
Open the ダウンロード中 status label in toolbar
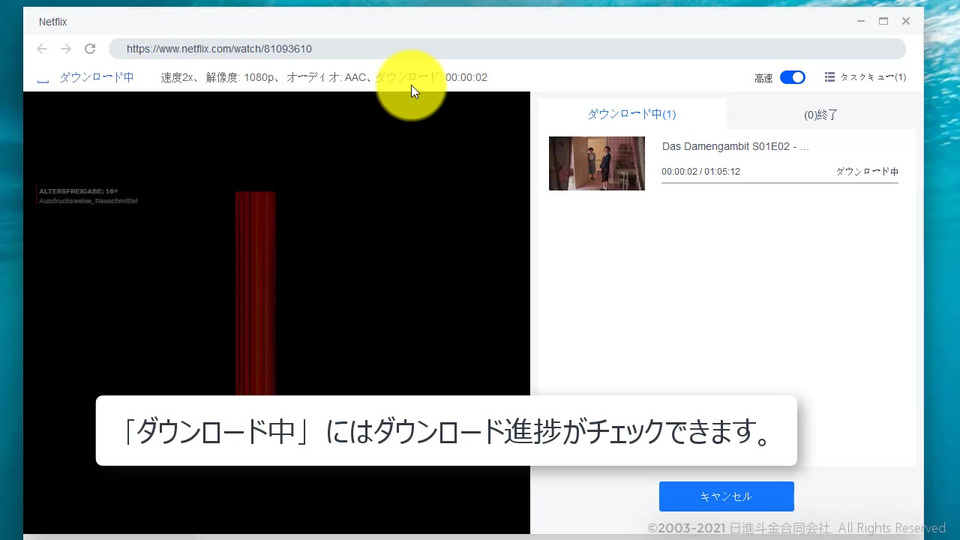[96, 77]
